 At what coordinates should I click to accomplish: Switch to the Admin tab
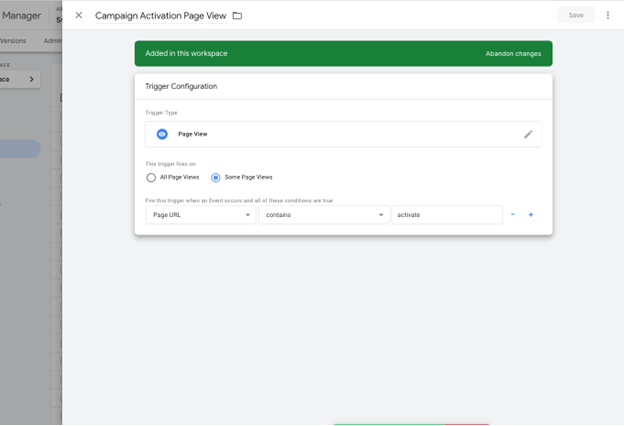(52, 41)
